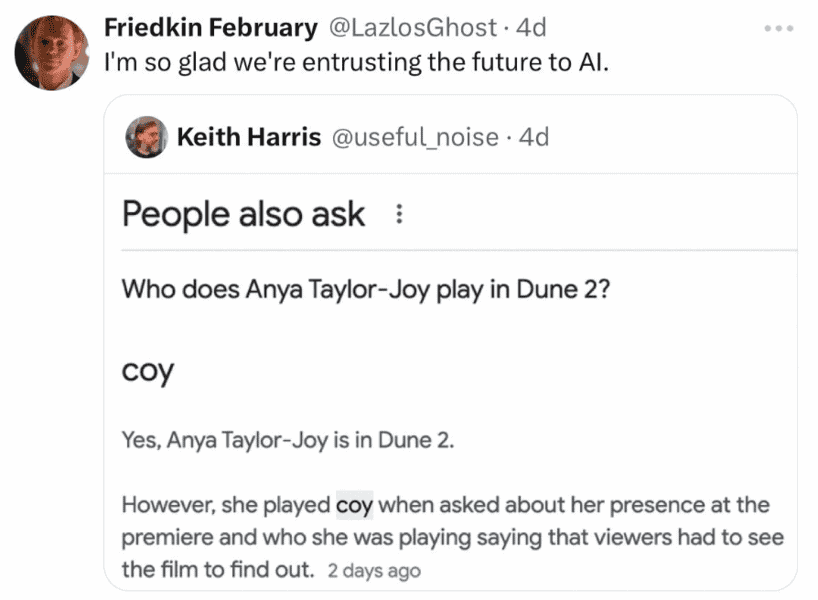
Task: Visit the @LazlosGhost handle
Action: [x=412, y=28]
